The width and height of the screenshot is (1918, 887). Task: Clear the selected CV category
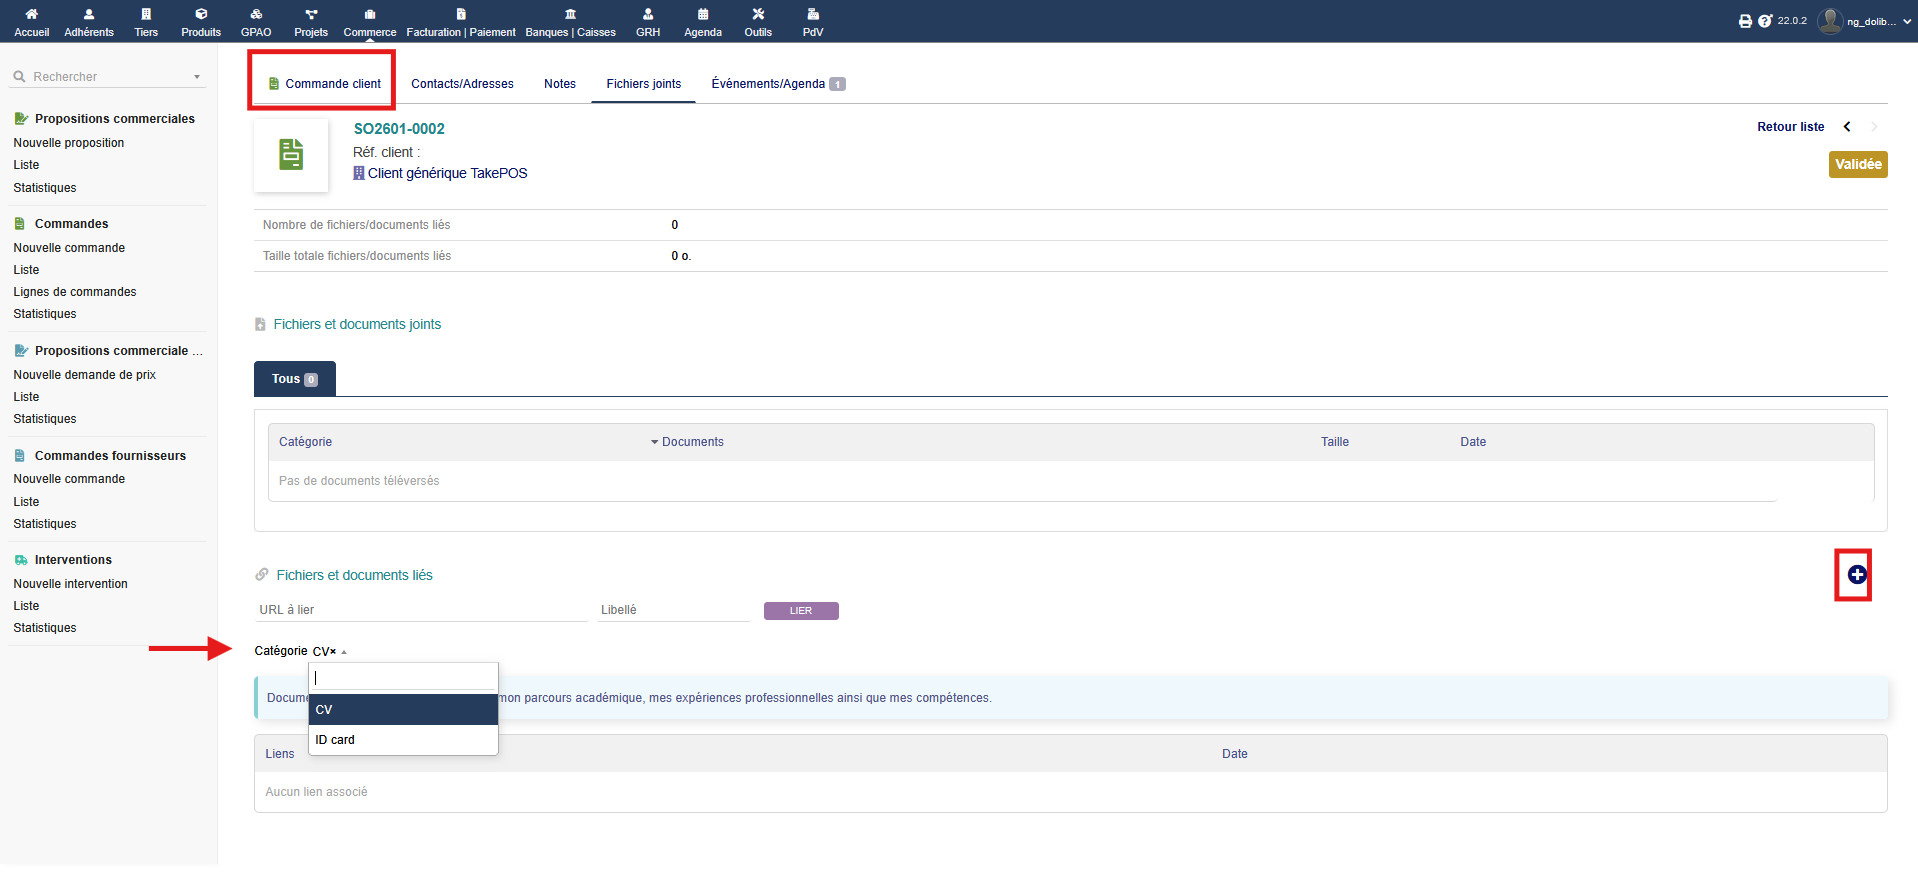pyautogui.click(x=333, y=652)
